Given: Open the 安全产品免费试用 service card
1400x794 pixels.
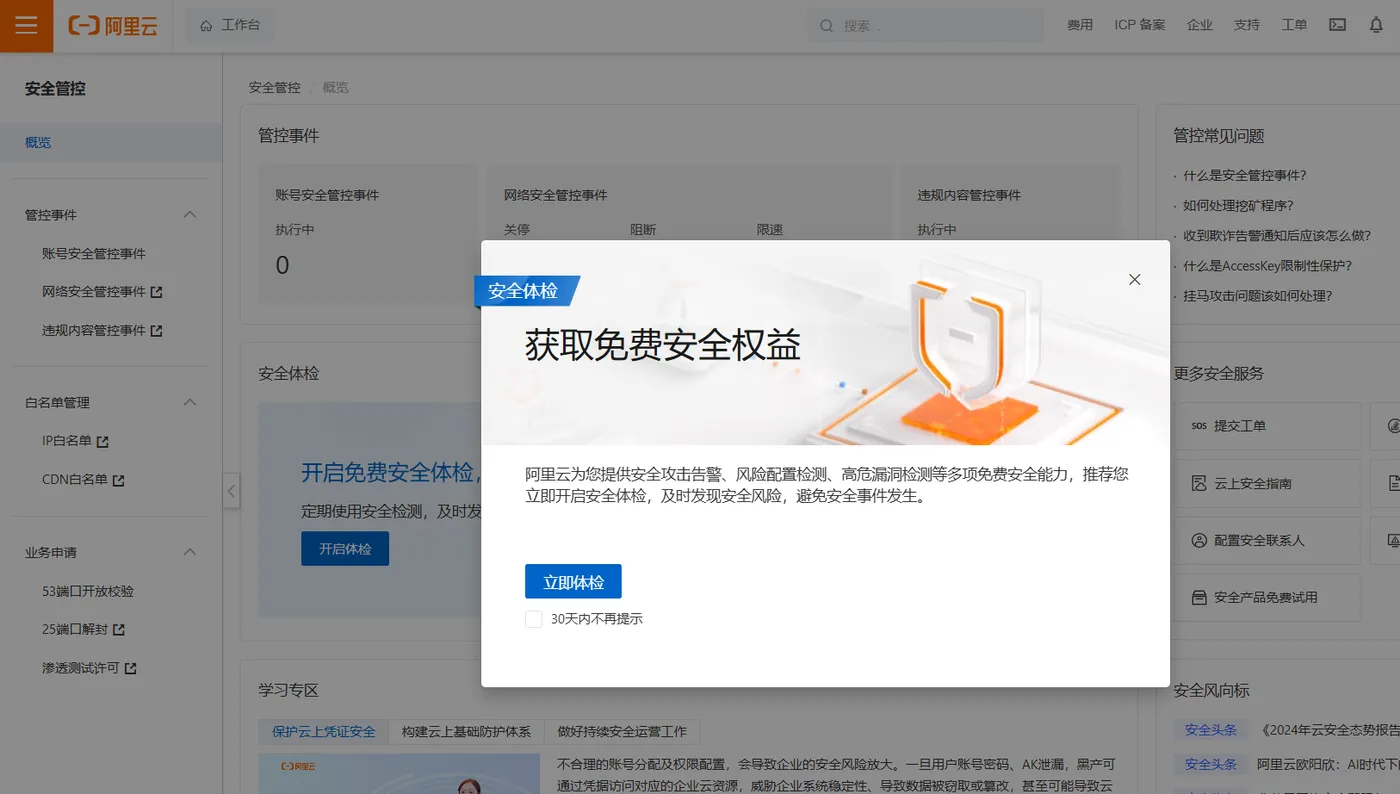Looking at the screenshot, I should 1268,597.
